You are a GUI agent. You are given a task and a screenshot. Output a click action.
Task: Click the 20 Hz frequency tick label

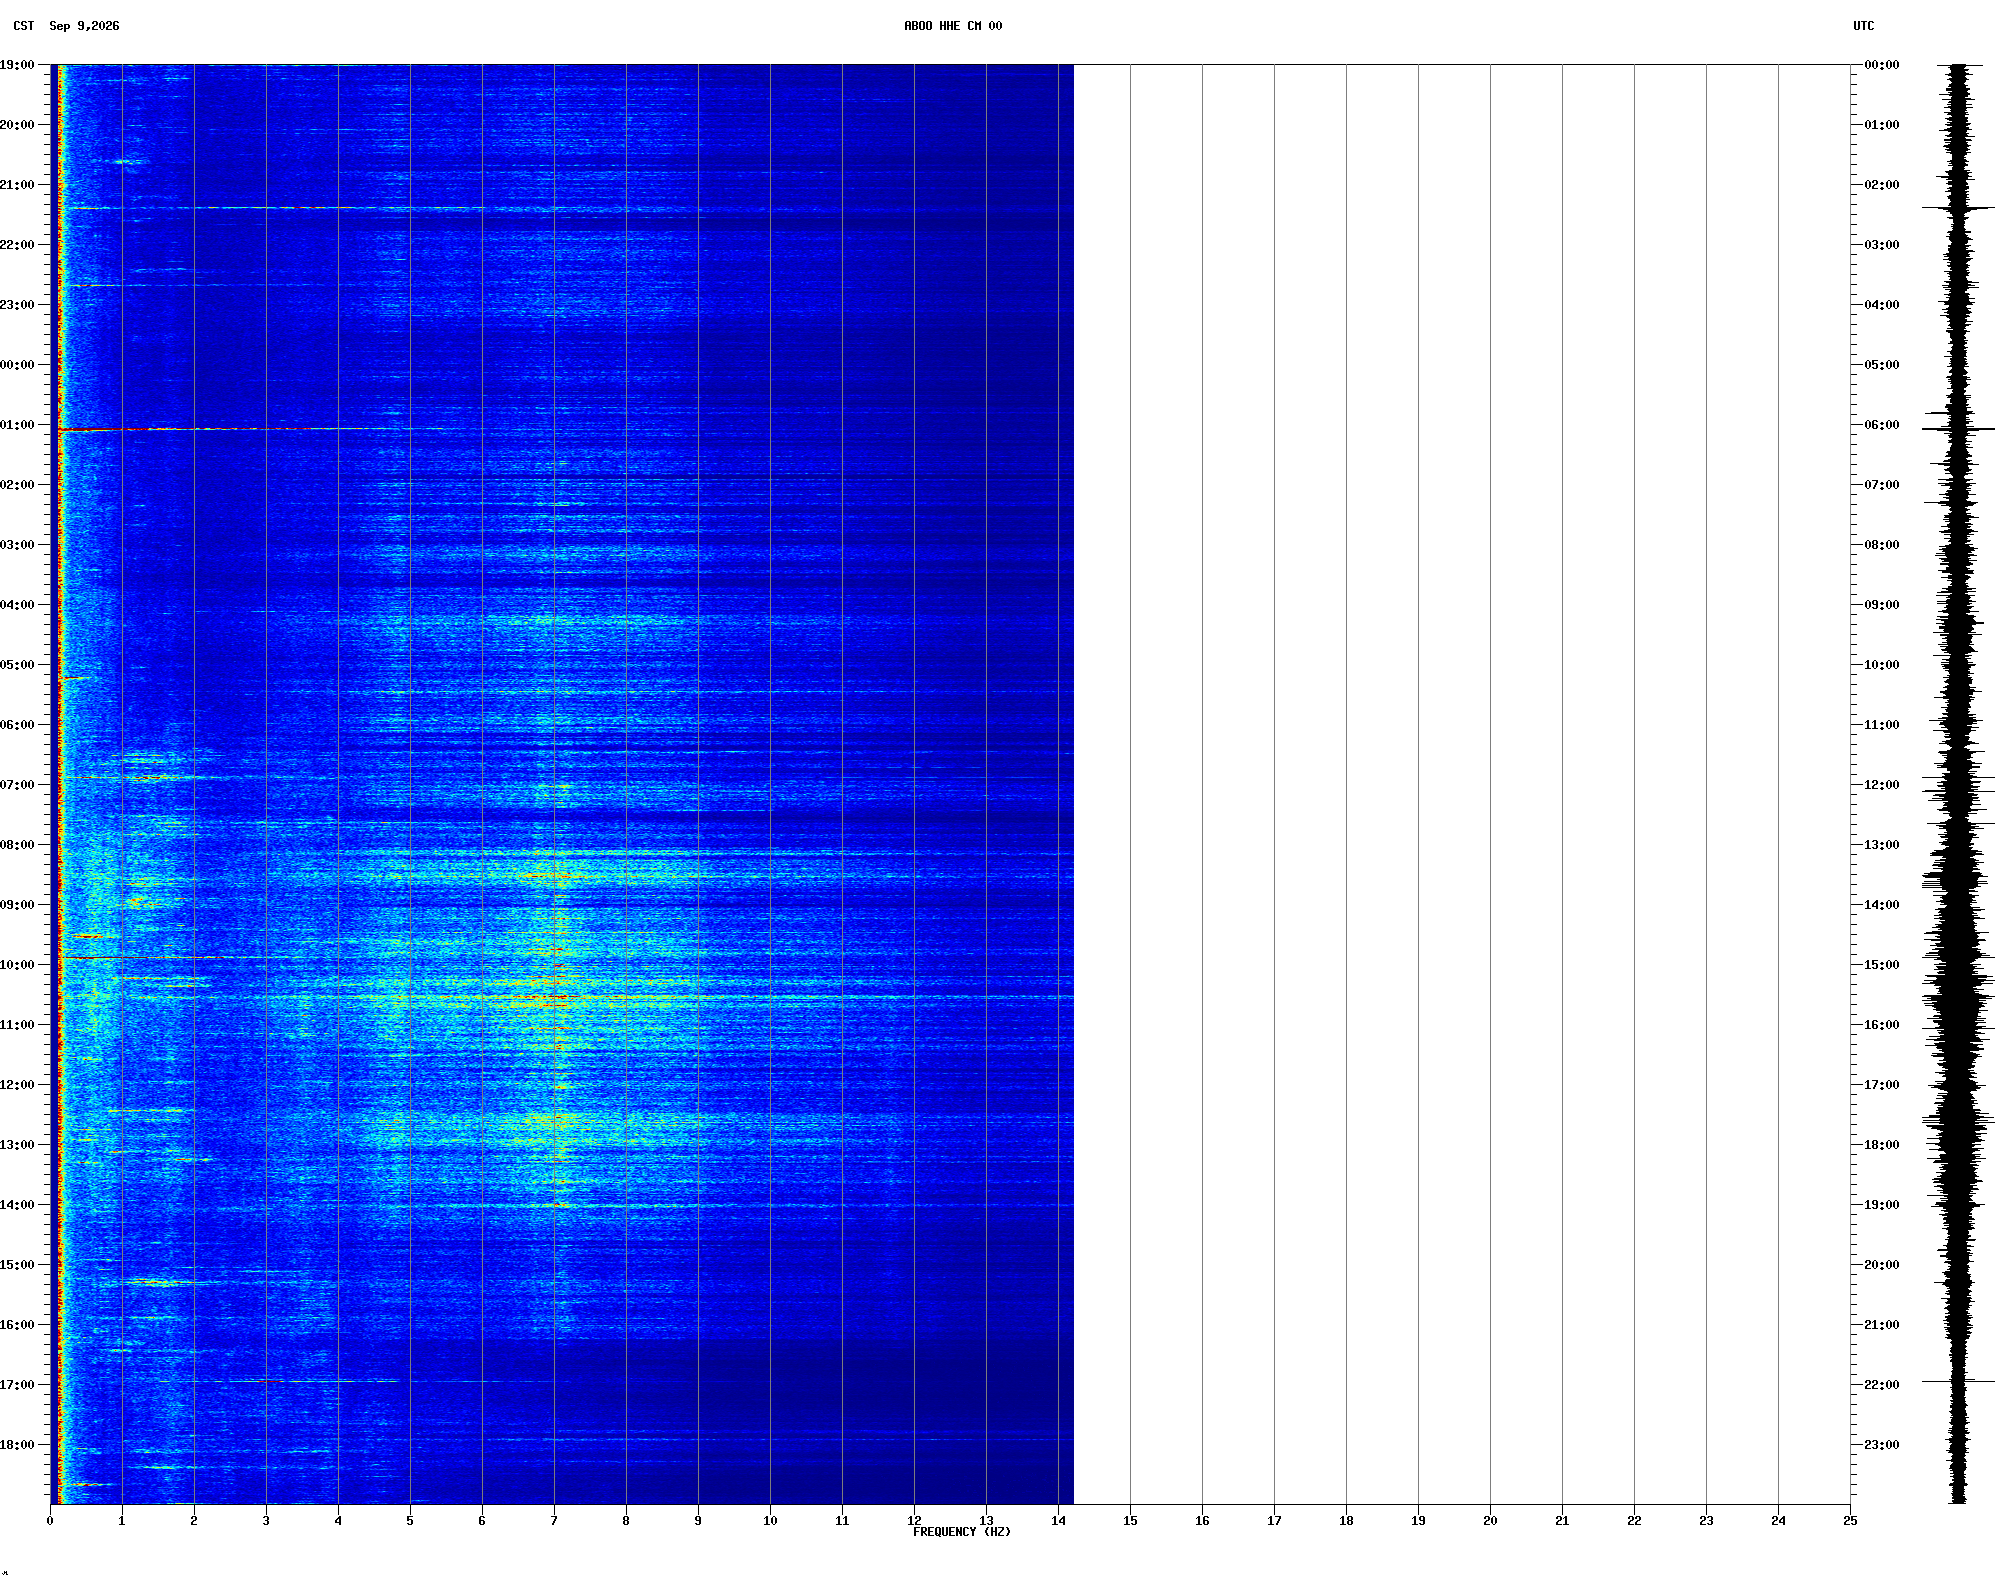click(x=1490, y=1521)
